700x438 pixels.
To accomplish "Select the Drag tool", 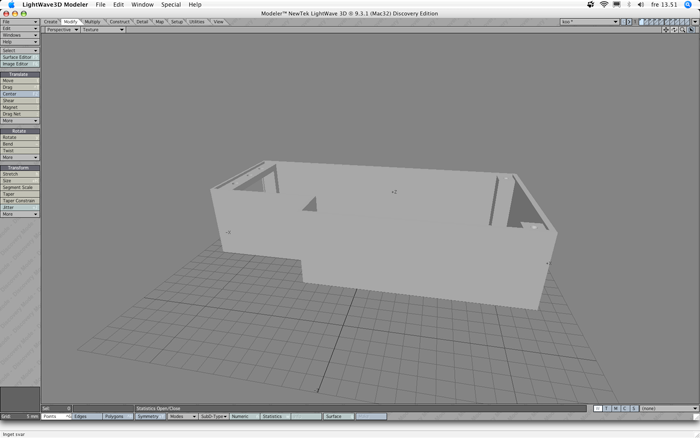I will (x=20, y=88).
